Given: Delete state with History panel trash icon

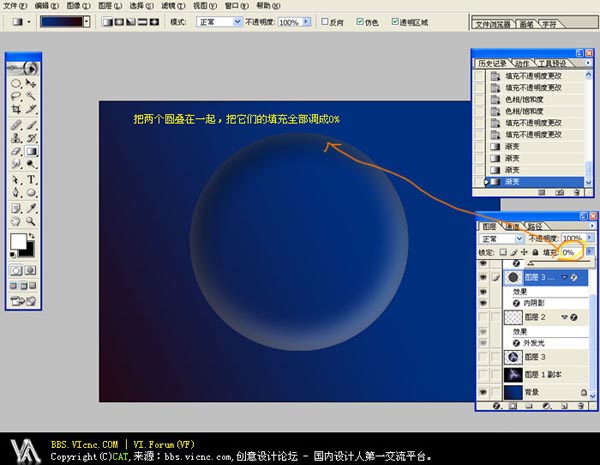Looking at the screenshot, I should (x=577, y=192).
